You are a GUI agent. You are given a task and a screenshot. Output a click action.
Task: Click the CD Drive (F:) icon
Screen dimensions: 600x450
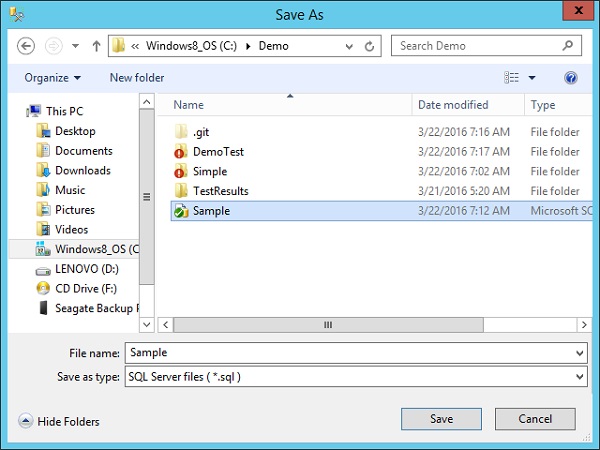coord(43,288)
